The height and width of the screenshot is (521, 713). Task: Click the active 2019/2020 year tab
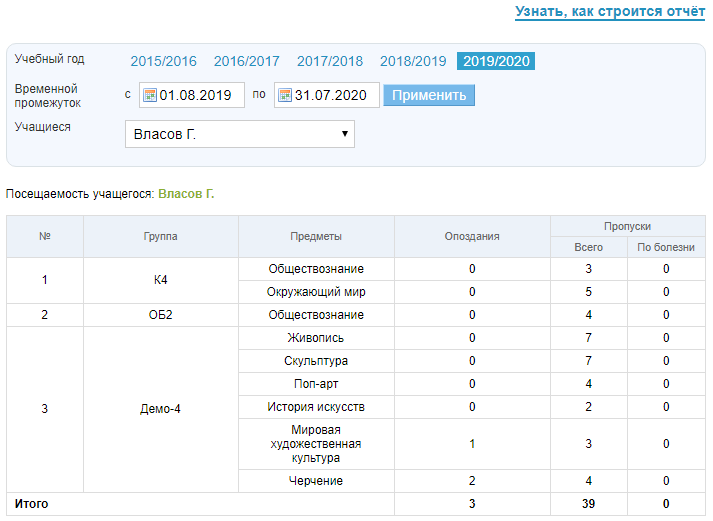(x=495, y=61)
